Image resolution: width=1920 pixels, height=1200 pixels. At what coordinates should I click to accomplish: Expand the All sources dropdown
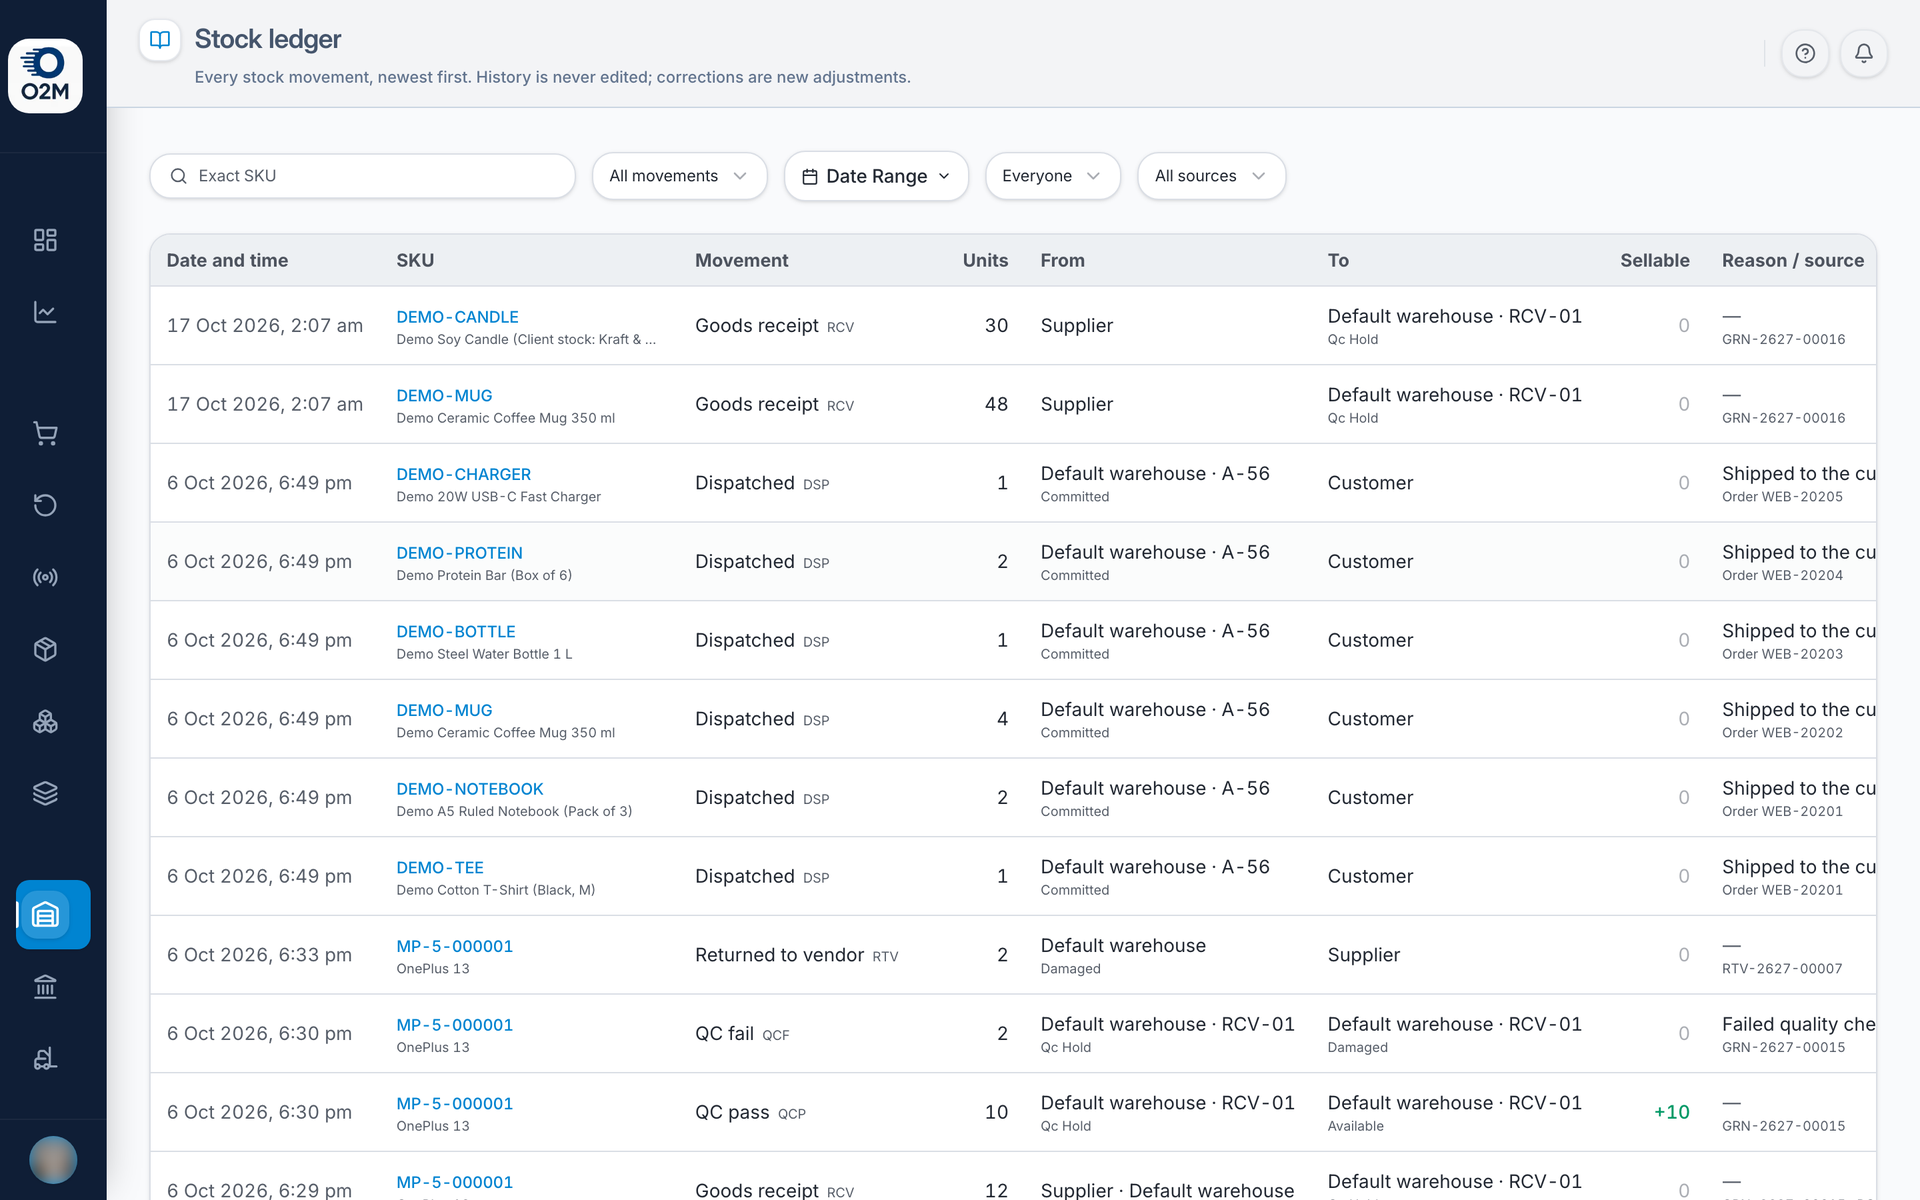click(1211, 176)
